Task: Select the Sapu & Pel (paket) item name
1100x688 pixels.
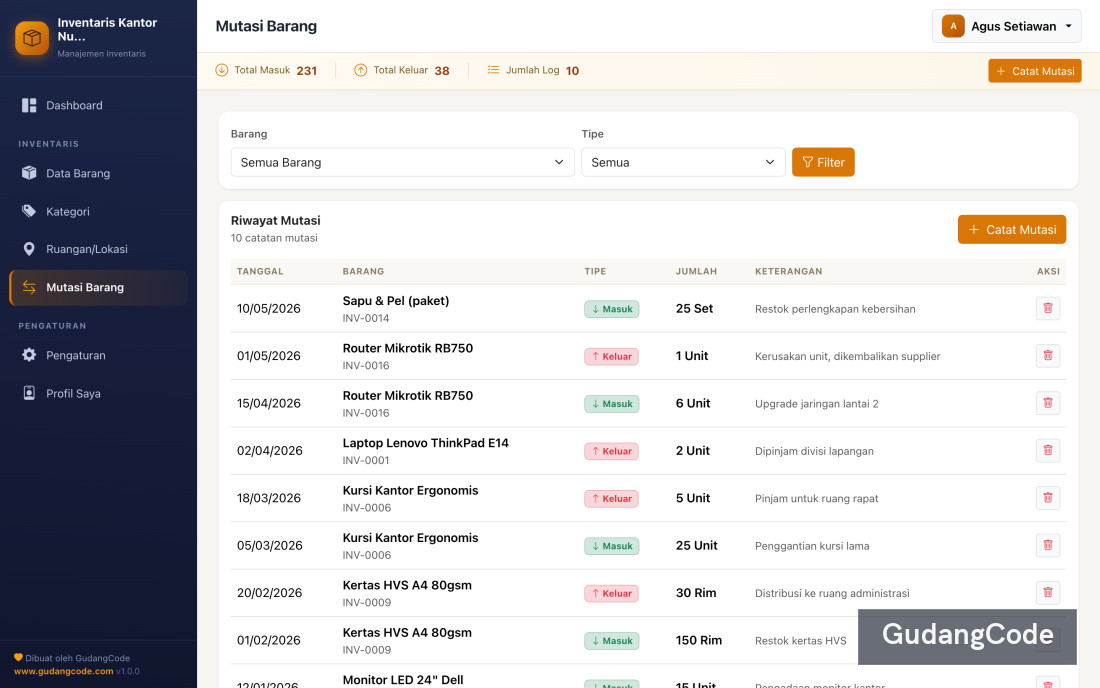Action: [x=396, y=301]
